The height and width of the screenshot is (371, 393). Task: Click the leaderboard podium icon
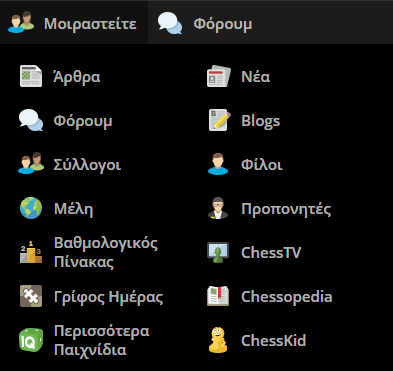(x=31, y=252)
